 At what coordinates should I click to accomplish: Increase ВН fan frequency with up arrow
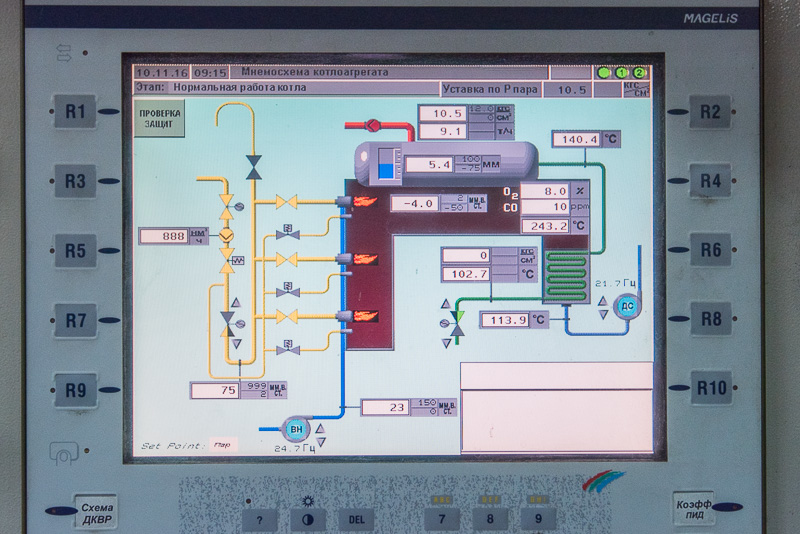320,428
